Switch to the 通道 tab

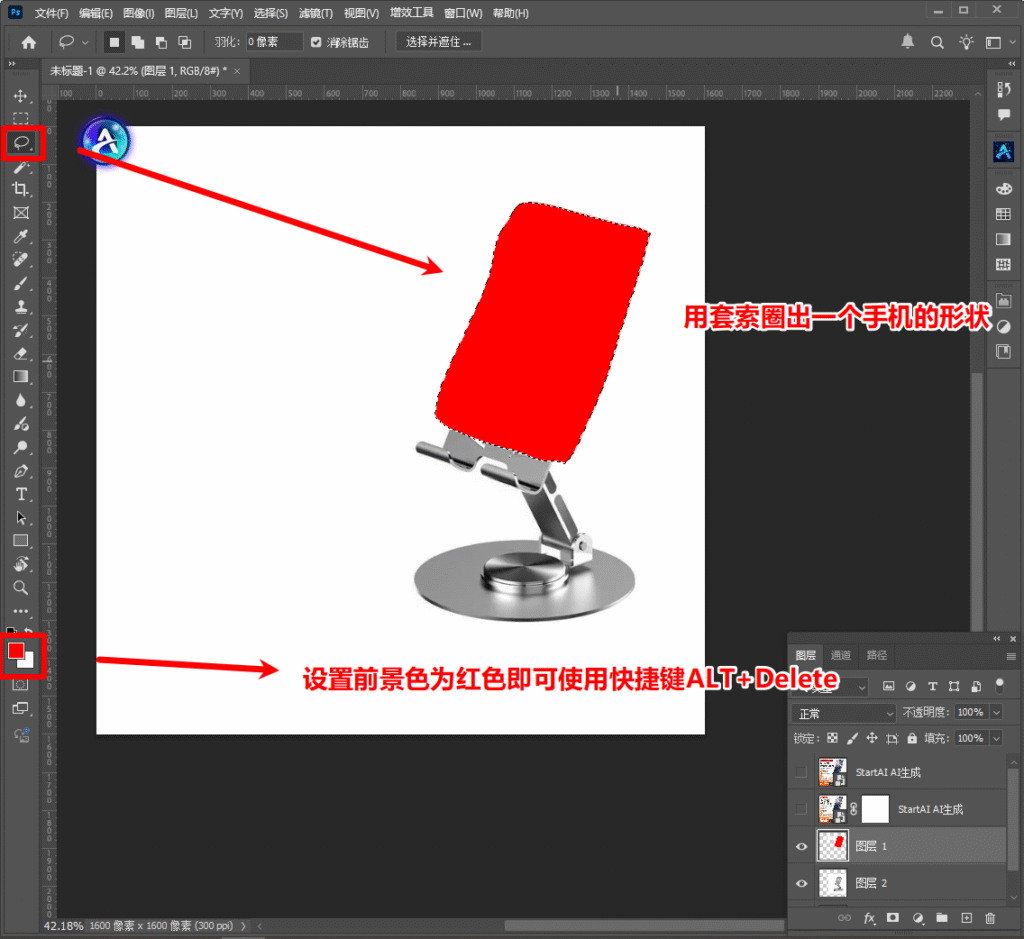point(840,655)
